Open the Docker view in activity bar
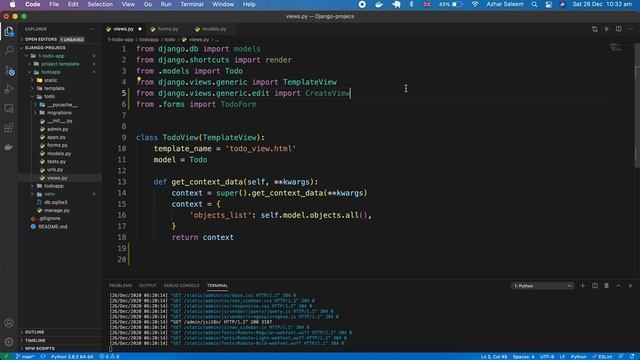Image resolution: width=640 pixels, height=360 pixels. tap(9, 147)
